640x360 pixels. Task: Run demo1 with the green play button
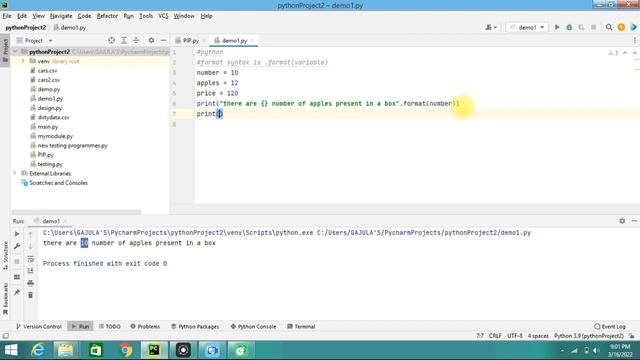tap(557, 27)
